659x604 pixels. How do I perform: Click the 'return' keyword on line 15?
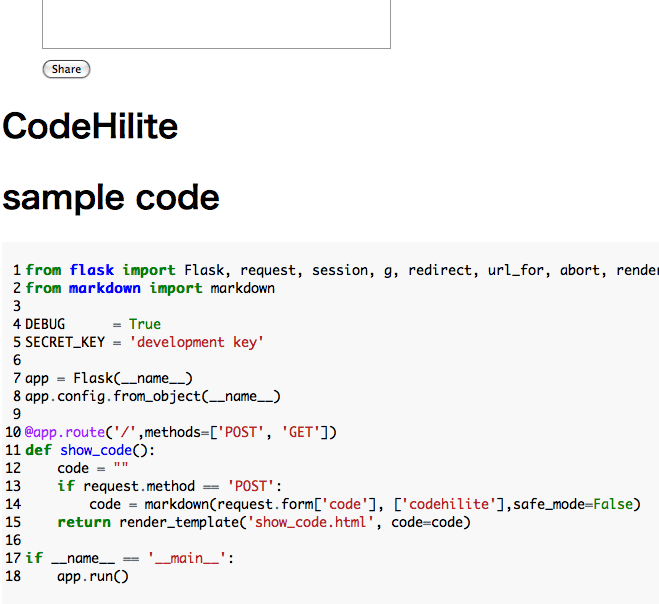click(x=84, y=522)
